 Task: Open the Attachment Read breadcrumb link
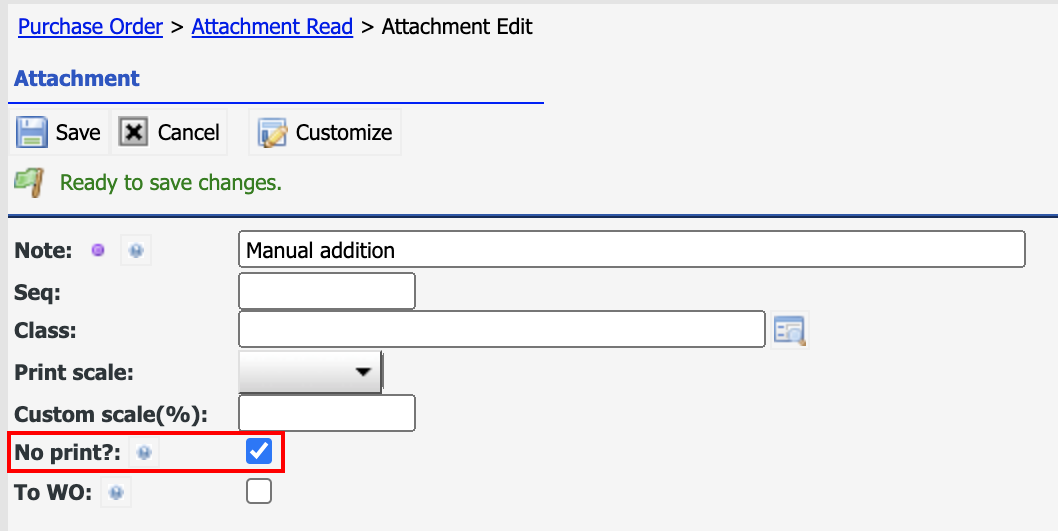coord(273,26)
